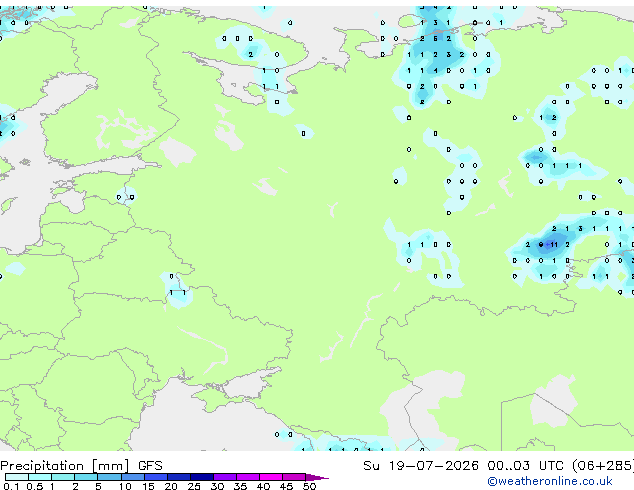Pick the 10–15 mm blue legend swatch
The image size is (634, 490).
point(133,477)
